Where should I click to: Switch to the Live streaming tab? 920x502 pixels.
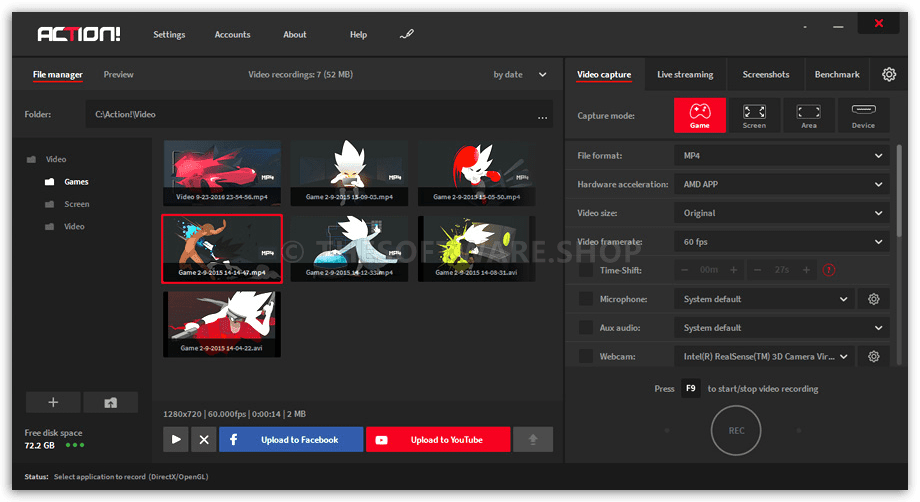click(685, 74)
